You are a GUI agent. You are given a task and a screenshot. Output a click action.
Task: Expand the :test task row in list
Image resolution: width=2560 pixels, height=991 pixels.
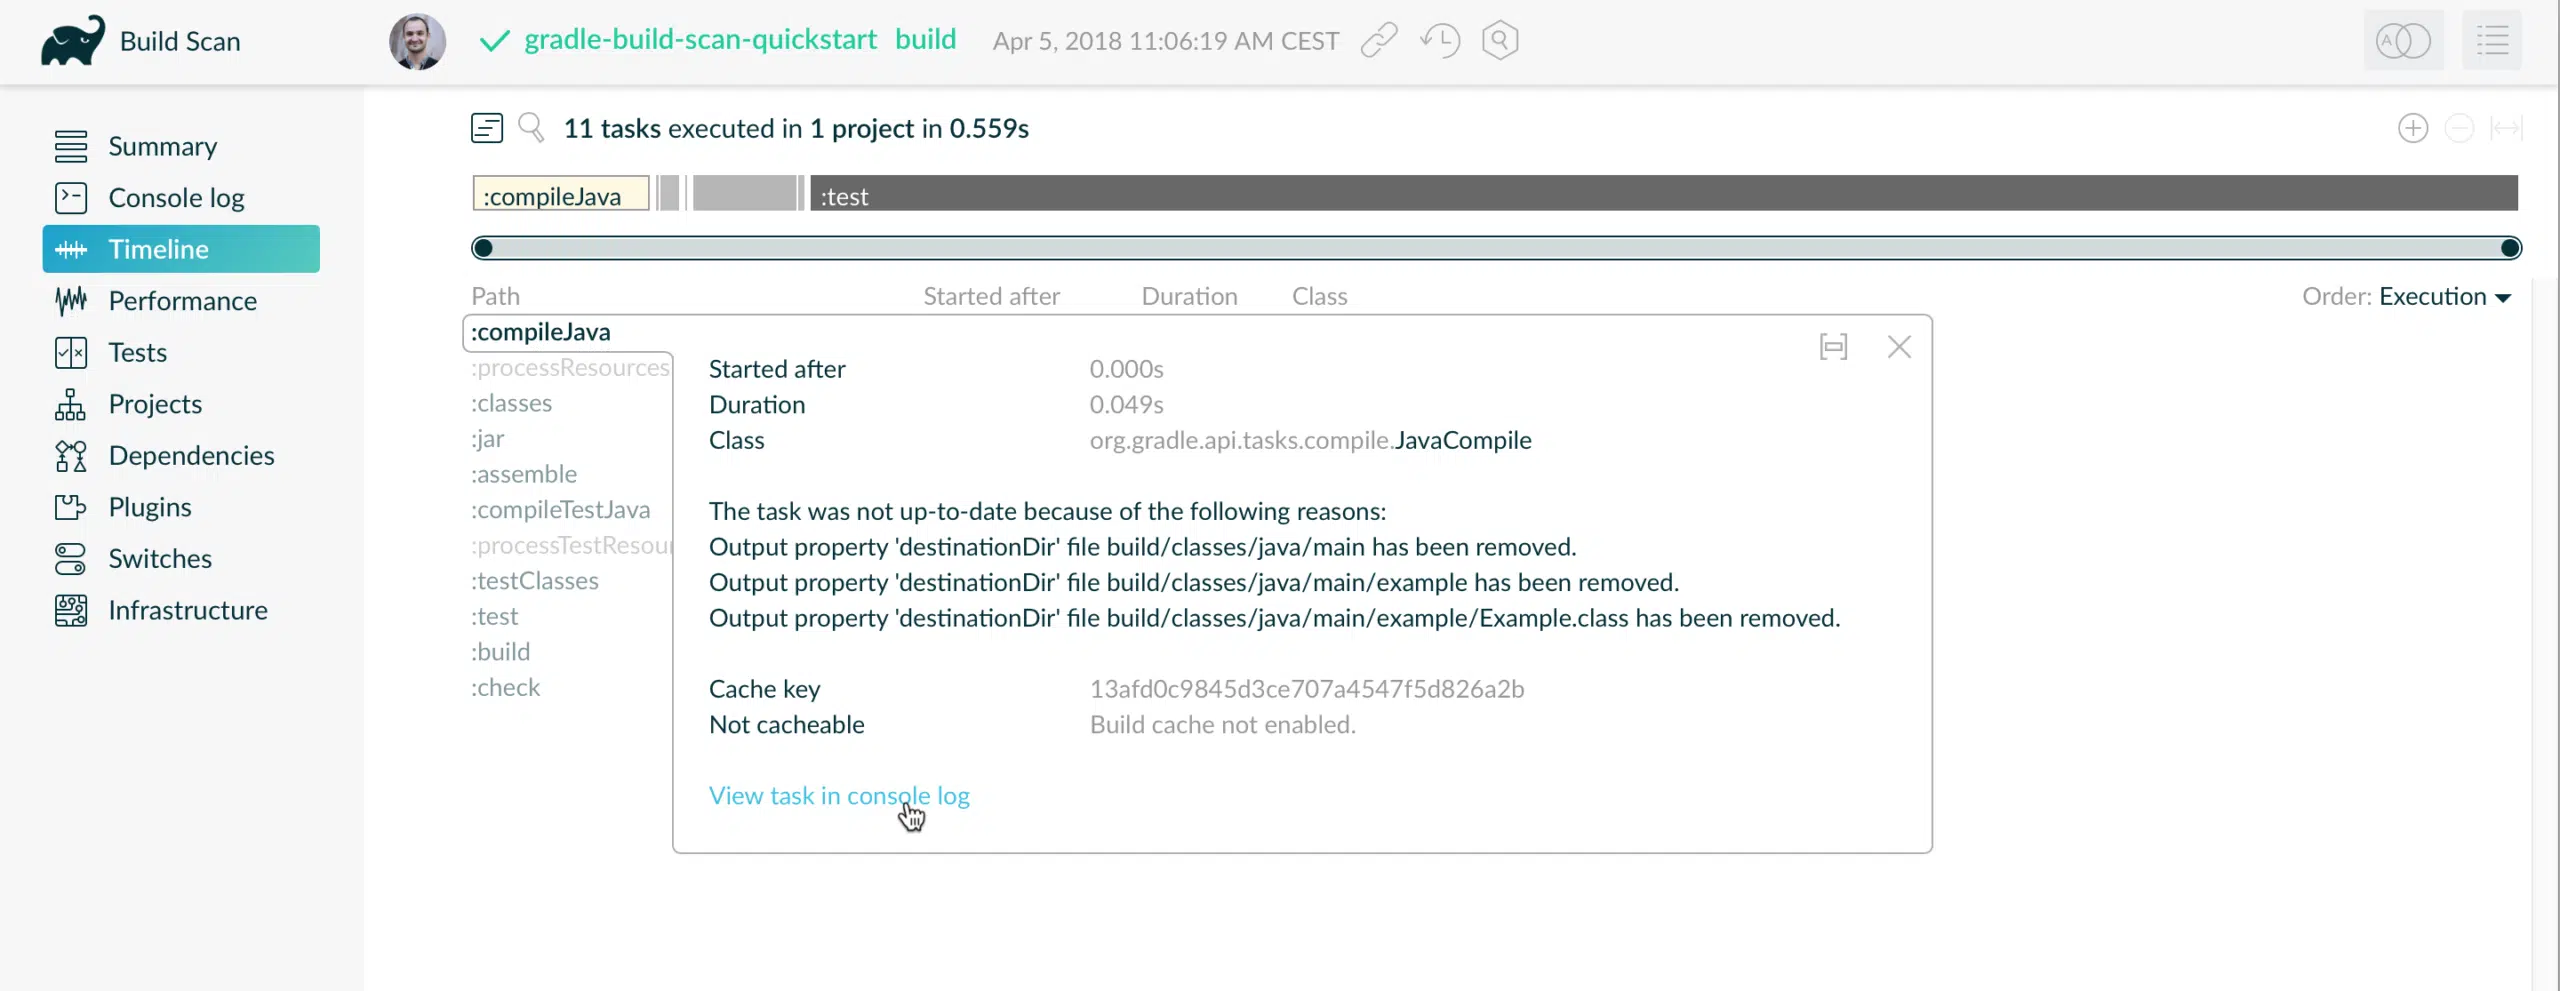click(495, 616)
